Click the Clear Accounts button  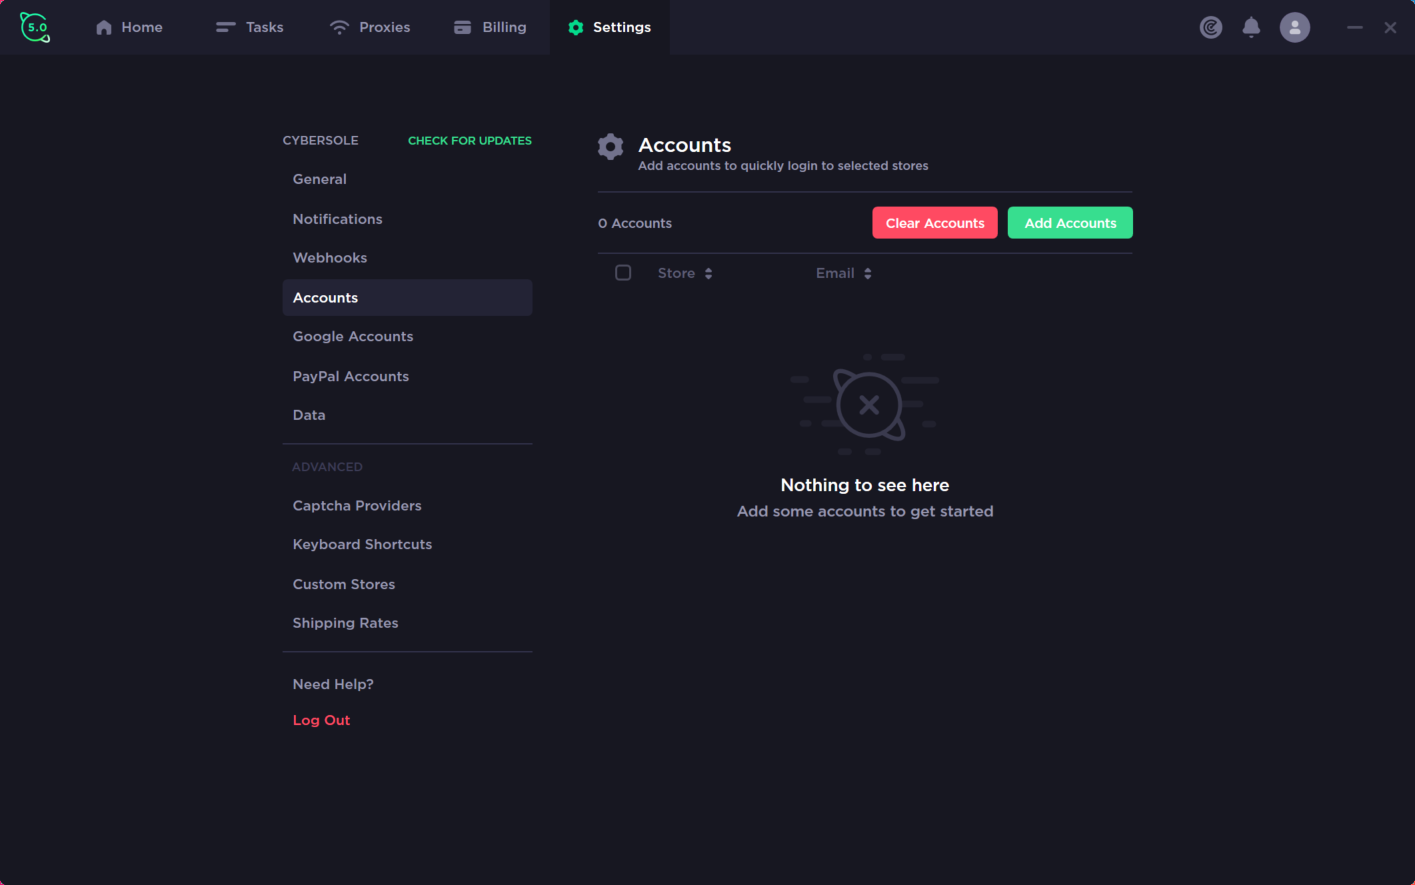[935, 223]
